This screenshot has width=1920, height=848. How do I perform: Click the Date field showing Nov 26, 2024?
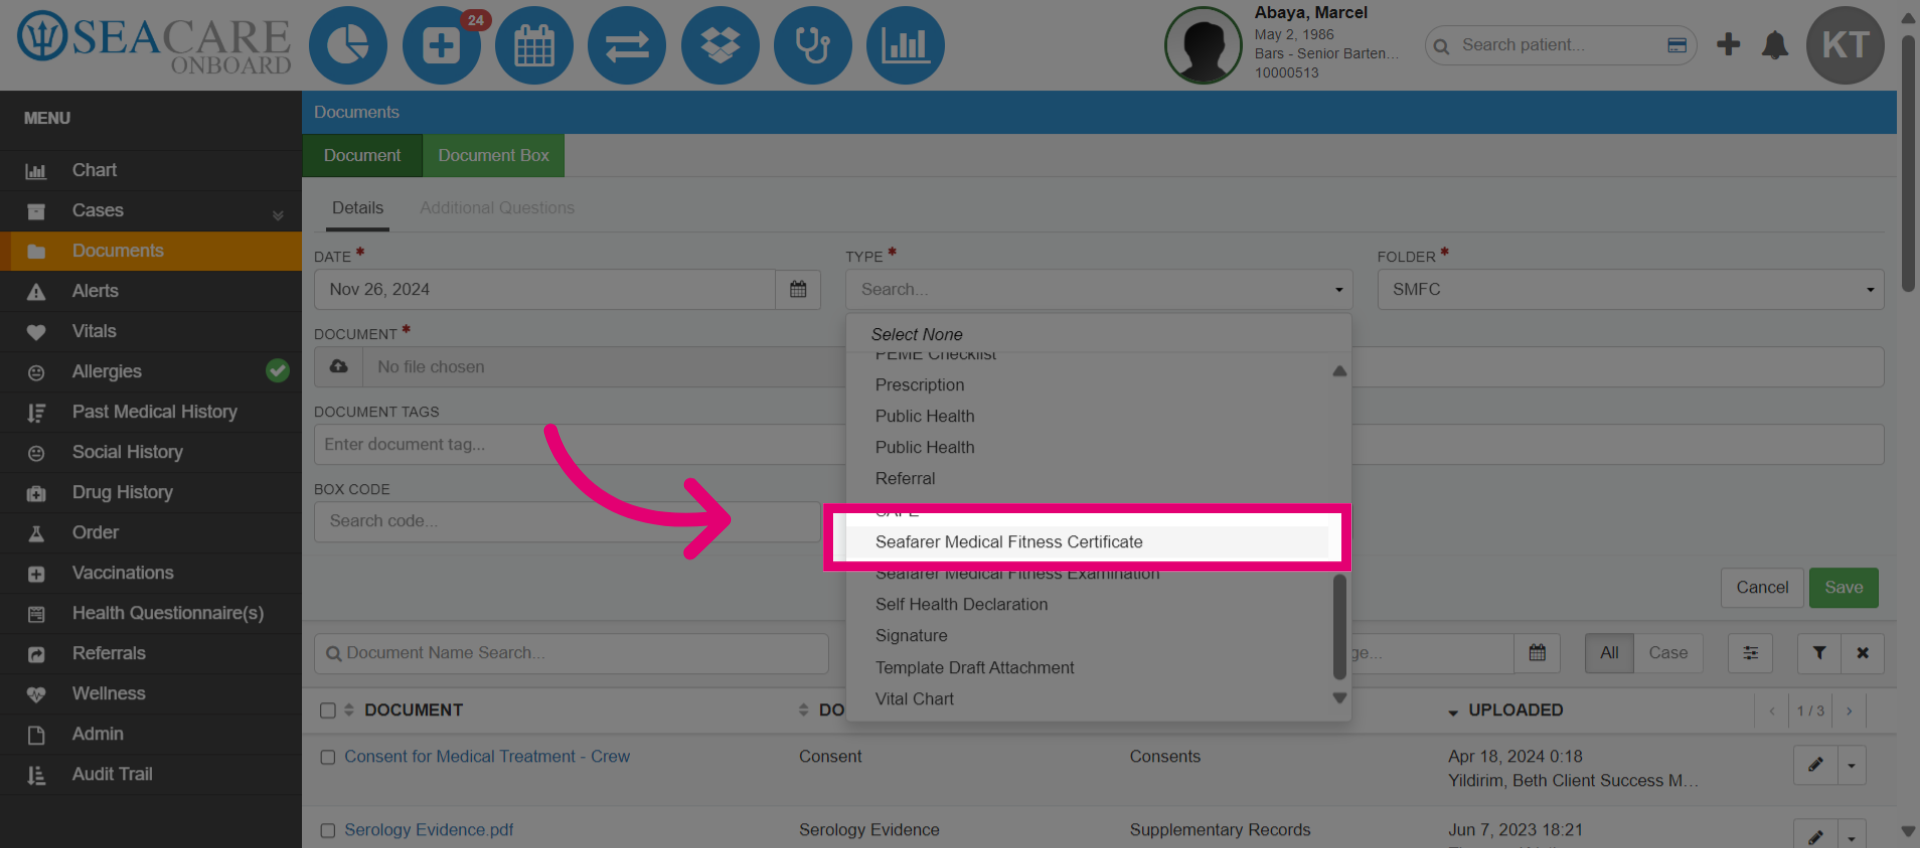(545, 289)
